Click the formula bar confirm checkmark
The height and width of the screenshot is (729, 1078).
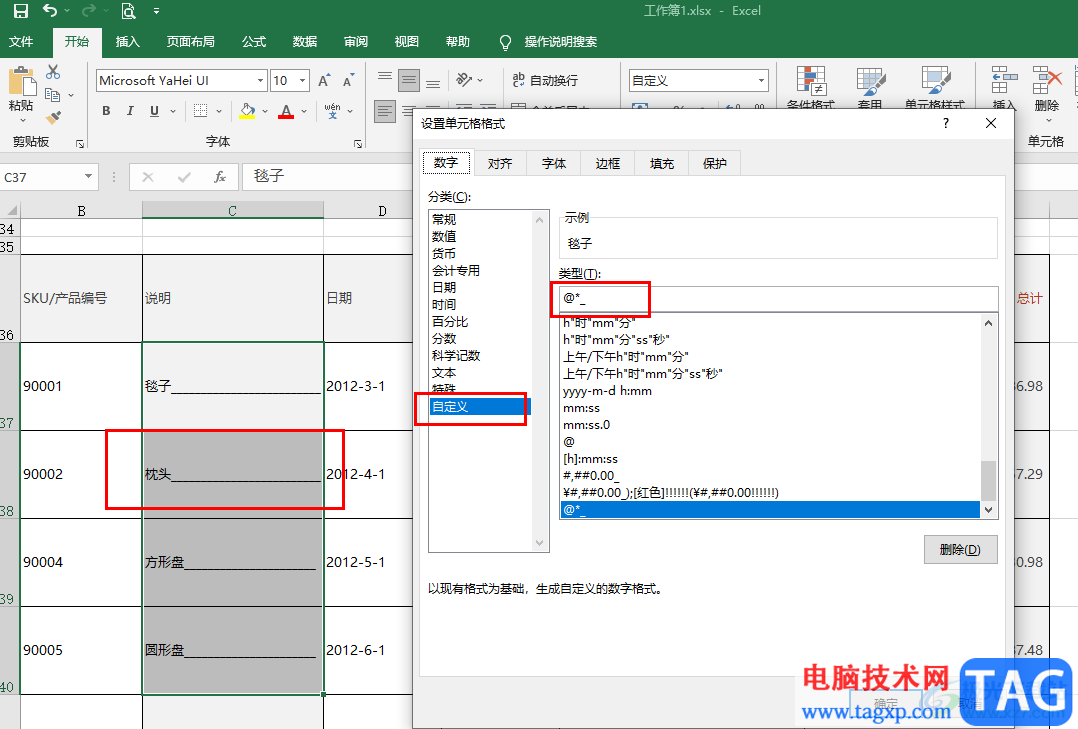(184, 177)
